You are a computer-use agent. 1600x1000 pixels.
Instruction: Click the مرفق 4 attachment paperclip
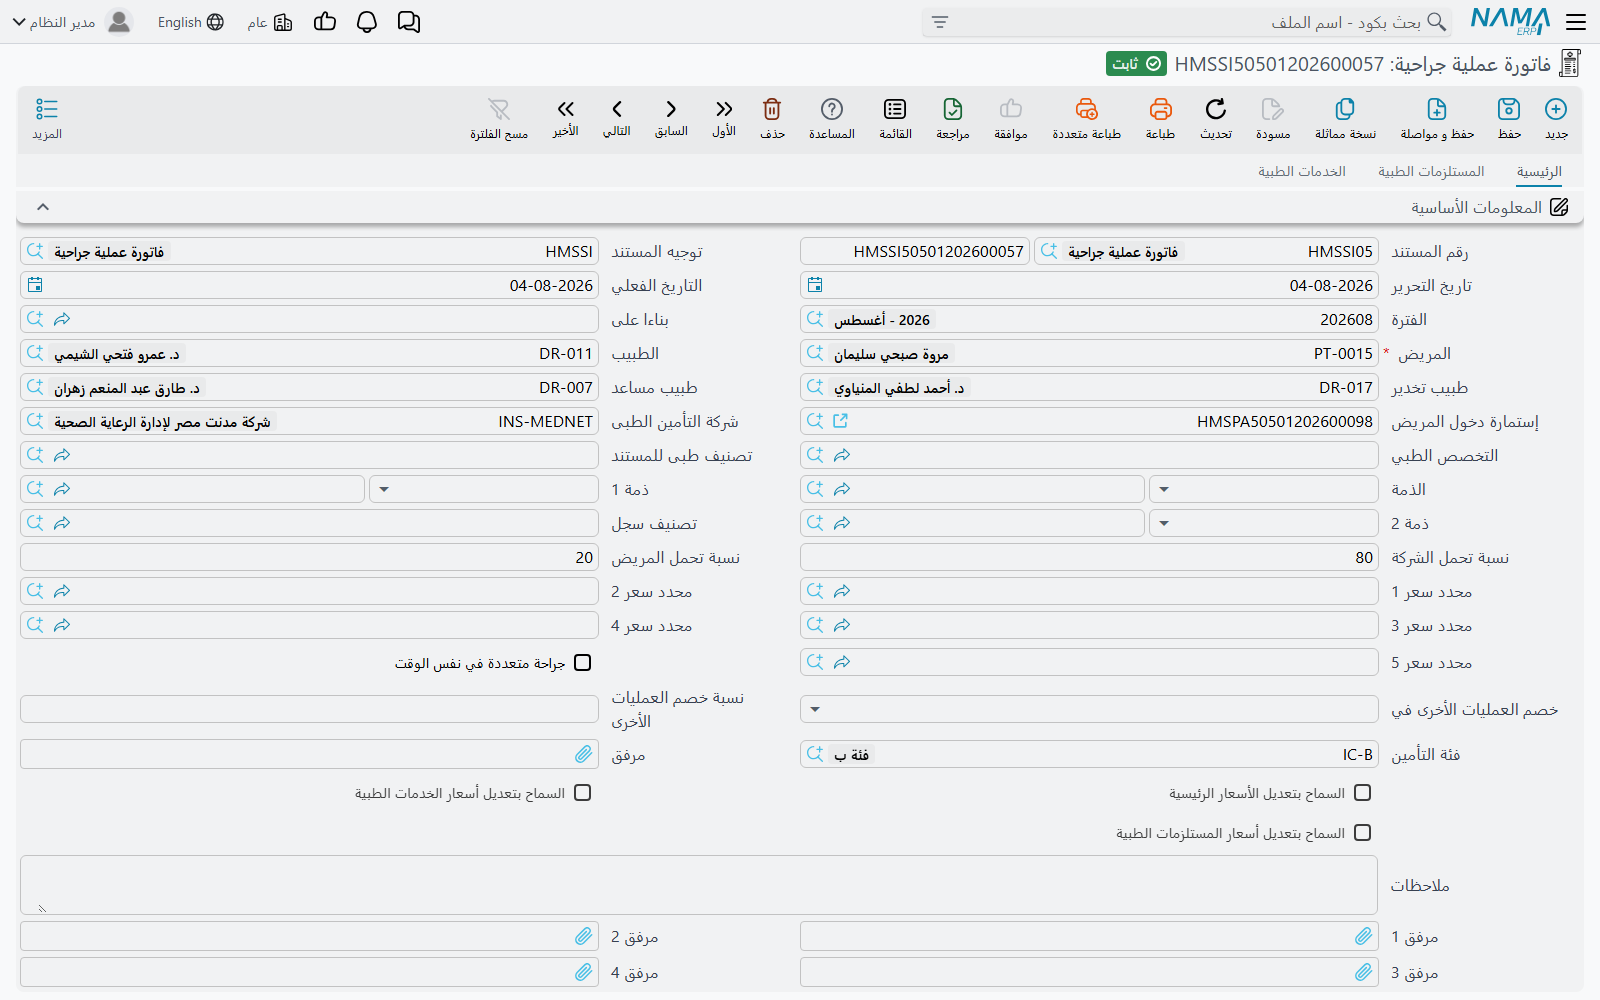click(x=584, y=972)
